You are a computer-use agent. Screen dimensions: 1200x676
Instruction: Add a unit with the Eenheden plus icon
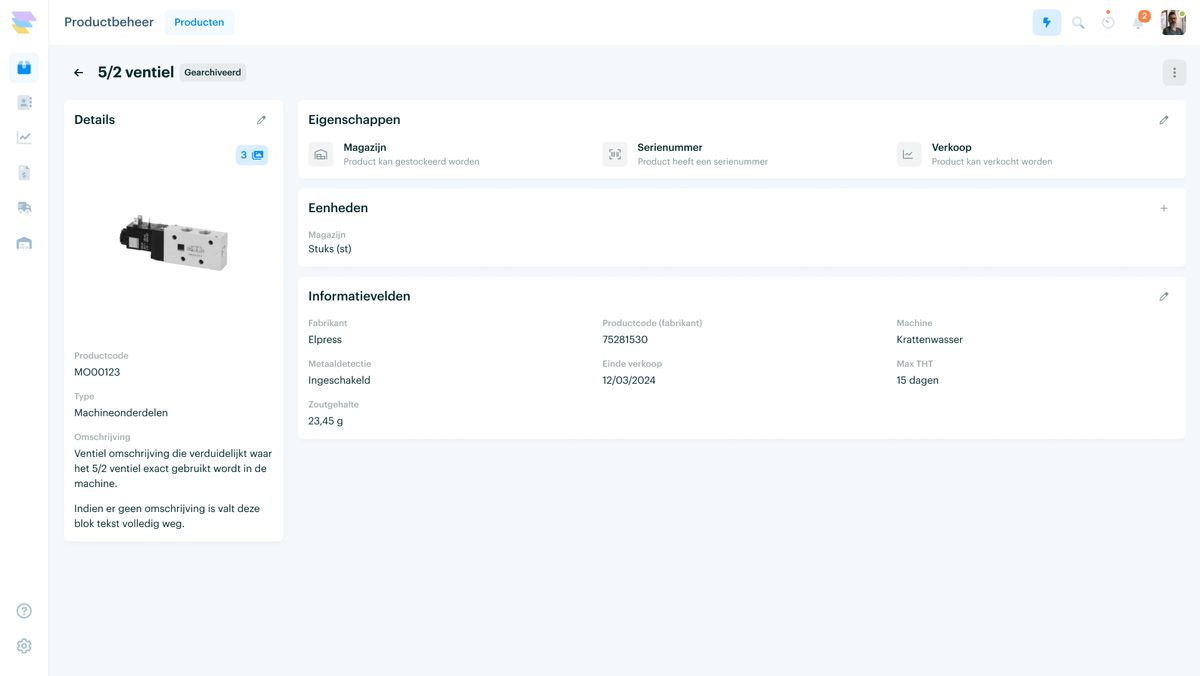[1164, 209]
